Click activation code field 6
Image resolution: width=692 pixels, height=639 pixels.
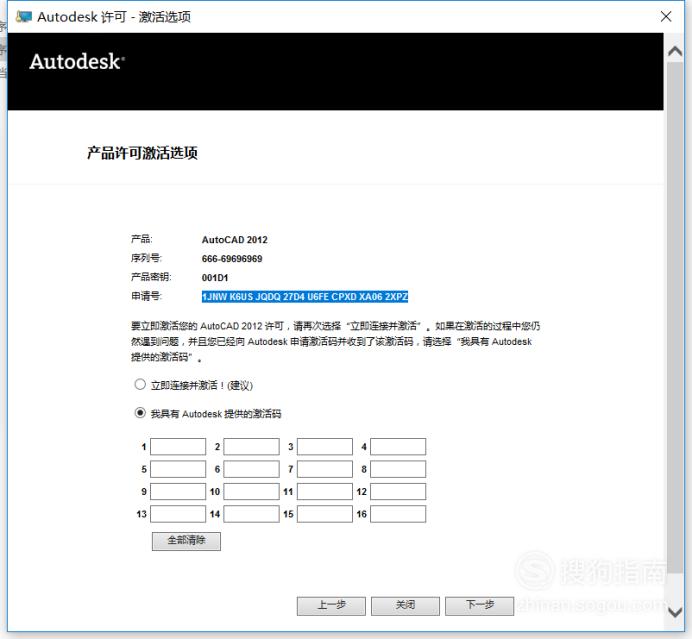click(x=251, y=469)
